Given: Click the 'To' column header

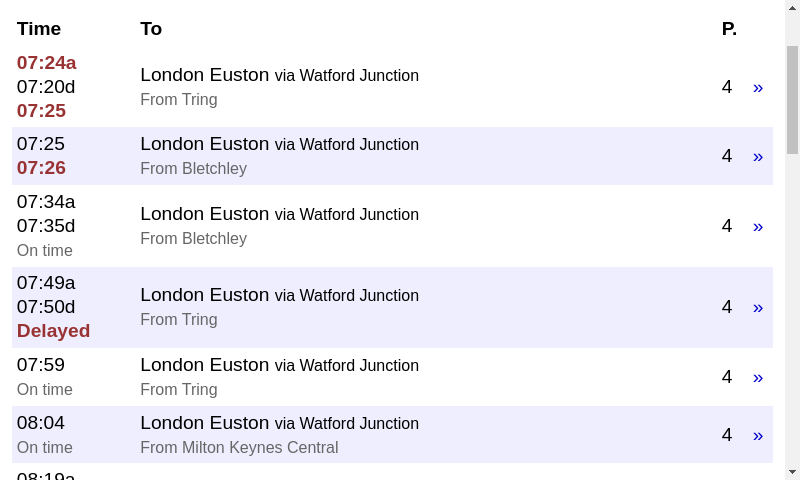Looking at the screenshot, I should click(x=151, y=29).
